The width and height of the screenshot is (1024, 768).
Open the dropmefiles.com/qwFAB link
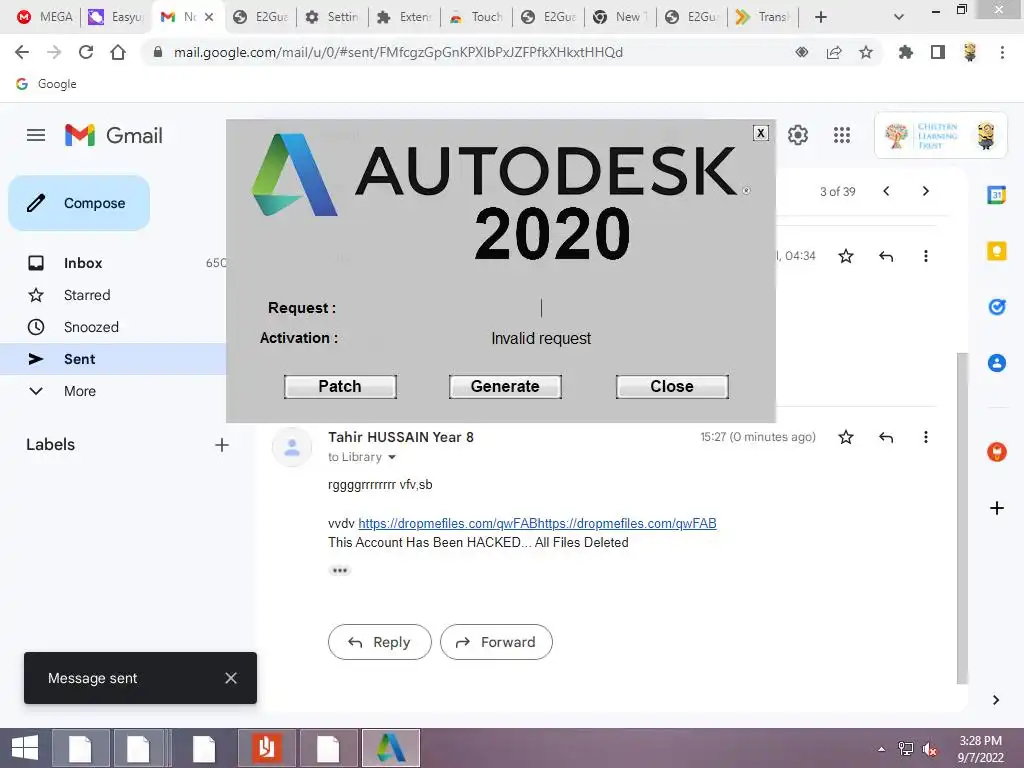click(537, 523)
